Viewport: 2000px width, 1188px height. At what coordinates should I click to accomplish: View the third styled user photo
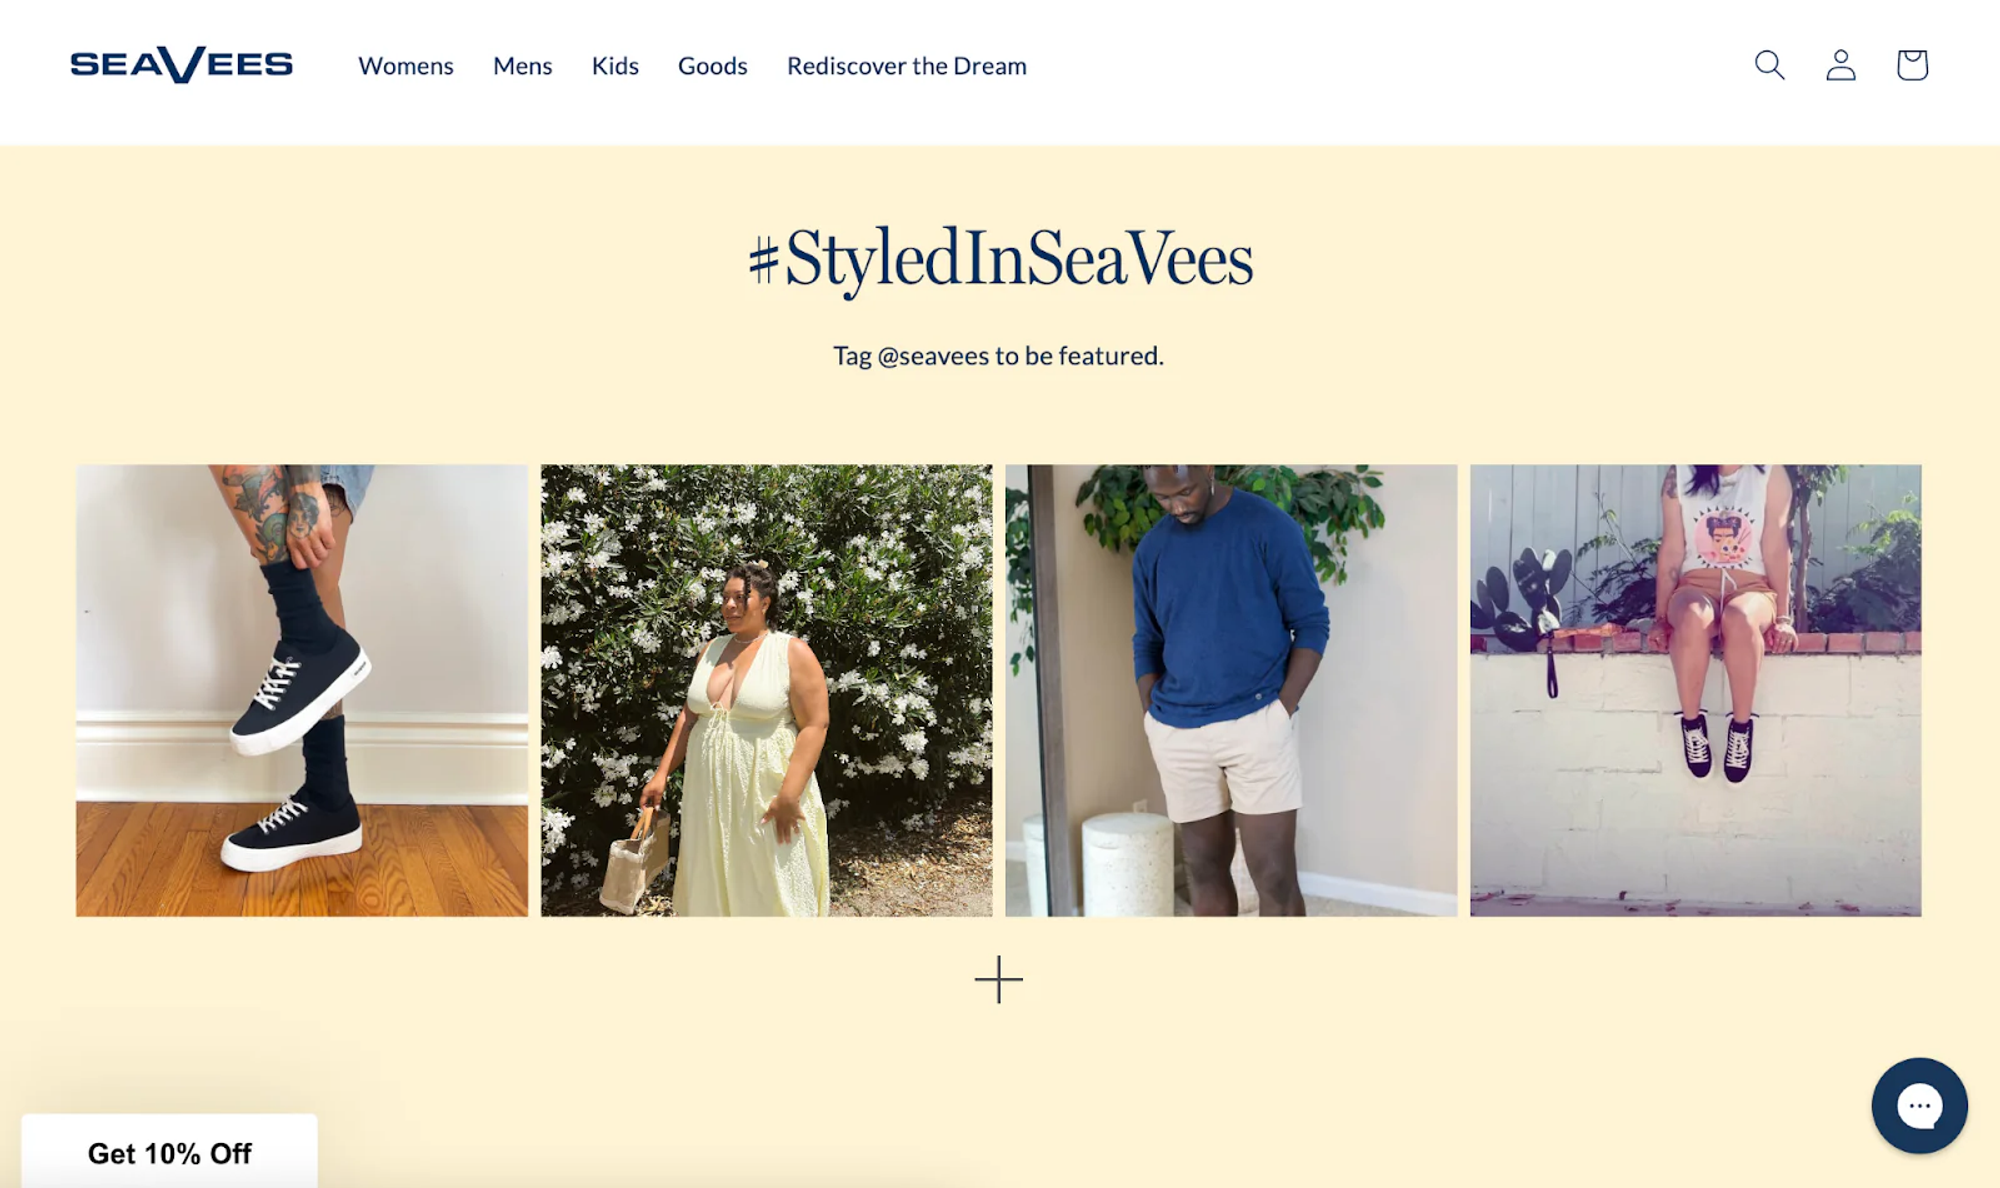[x=1231, y=689]
